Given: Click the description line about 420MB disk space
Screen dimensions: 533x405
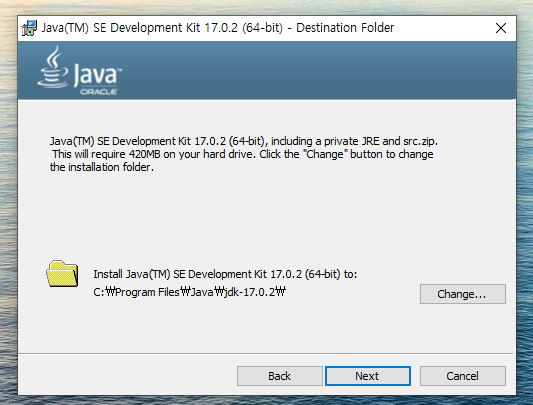Looking at the screenshot, I should click(x=243, y=154).
